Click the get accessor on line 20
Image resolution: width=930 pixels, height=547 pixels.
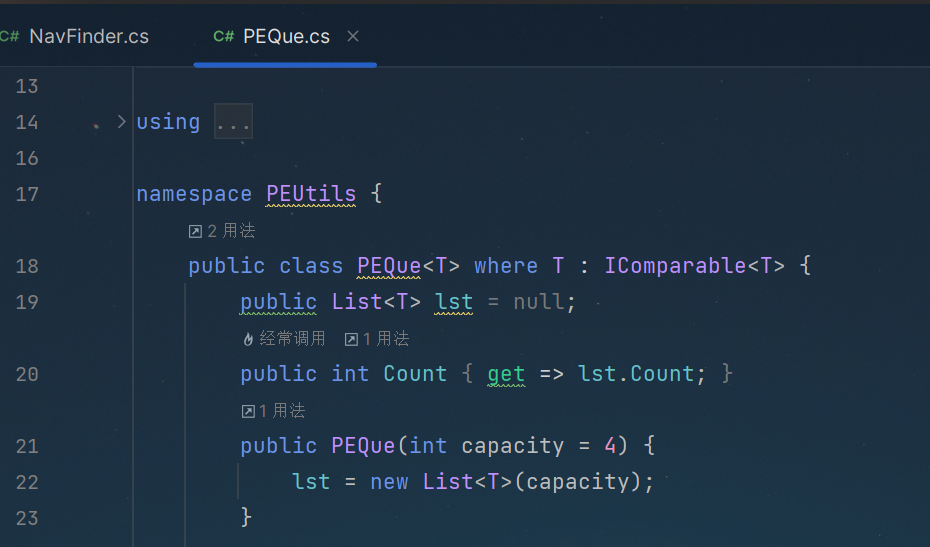(506, 374)
